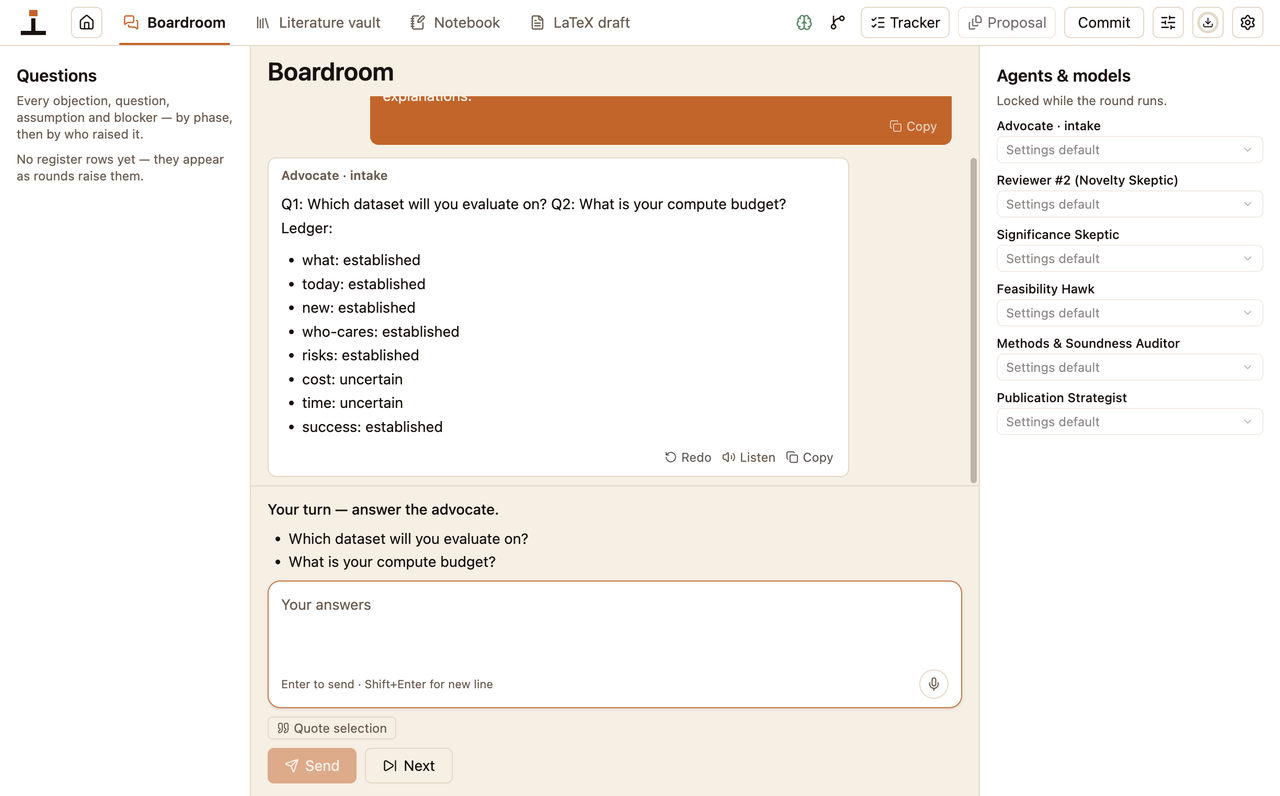This screenshot has height=796, width=1280.
Task: Click the Agents & models heading
Action: point(1064,76)
